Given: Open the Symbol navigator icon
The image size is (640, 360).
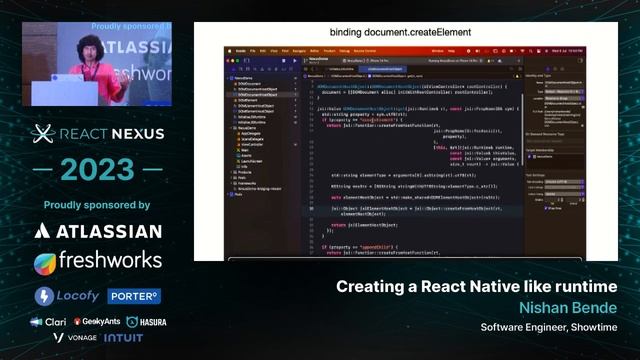Looking at the screenshot, I should [248, 69].
